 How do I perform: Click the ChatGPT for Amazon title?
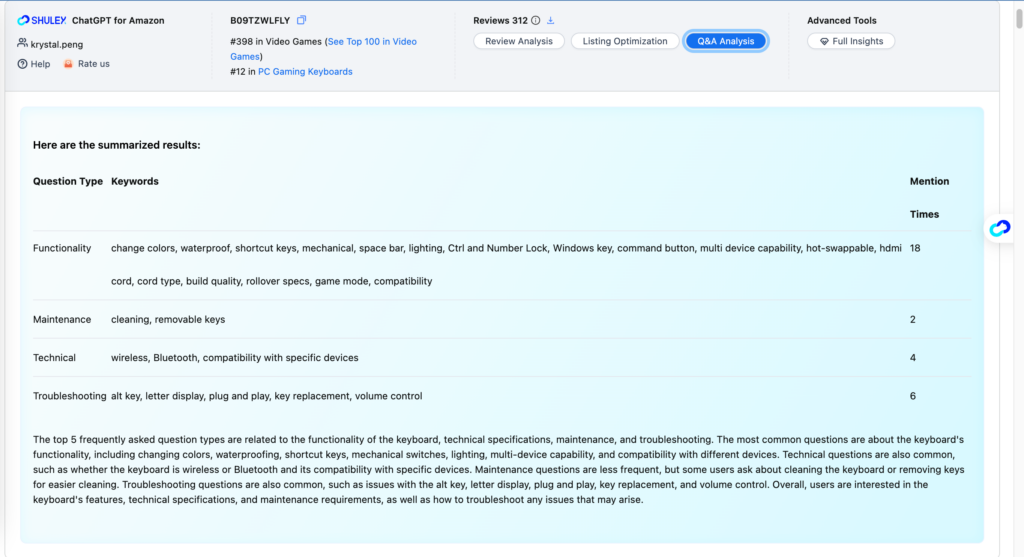click(118, 20)
